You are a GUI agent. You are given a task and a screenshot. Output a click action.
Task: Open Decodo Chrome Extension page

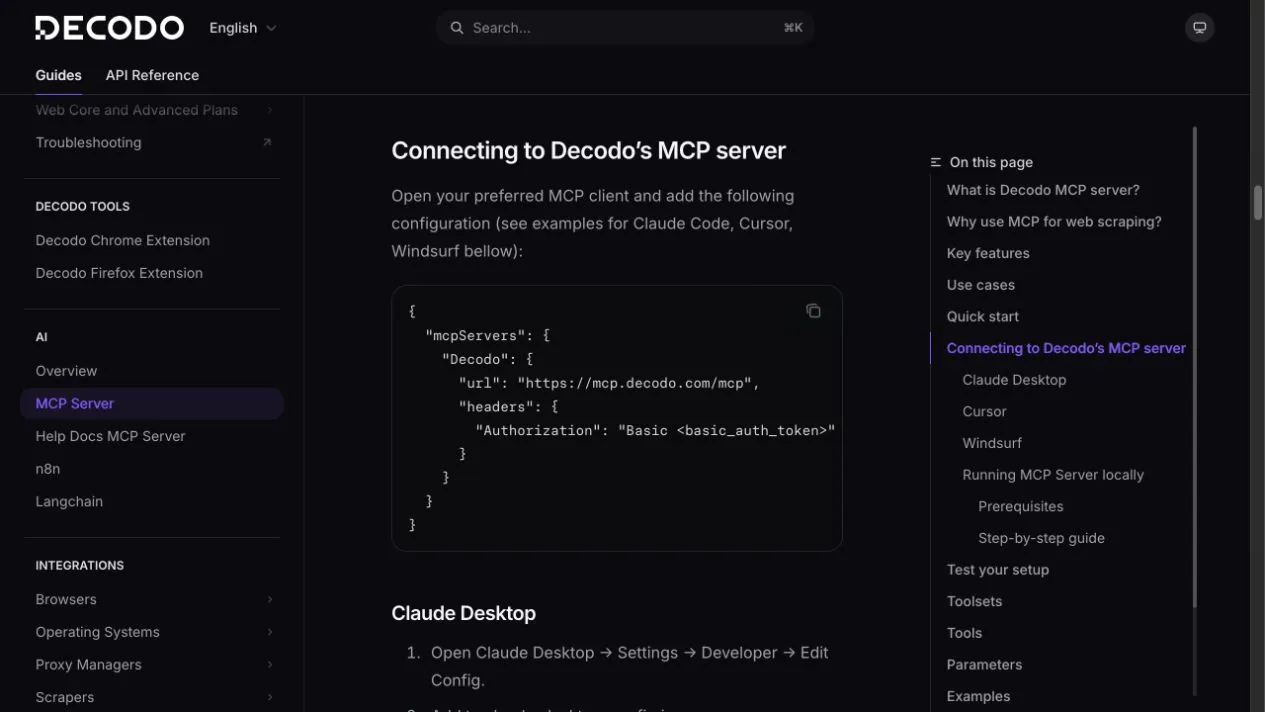point(122,240)
